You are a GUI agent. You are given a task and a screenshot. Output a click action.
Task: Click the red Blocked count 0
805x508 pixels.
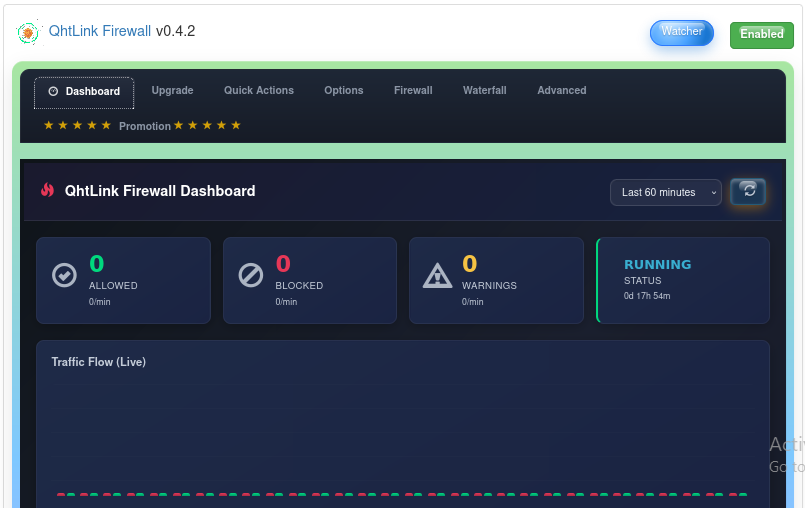coord(283,264)
